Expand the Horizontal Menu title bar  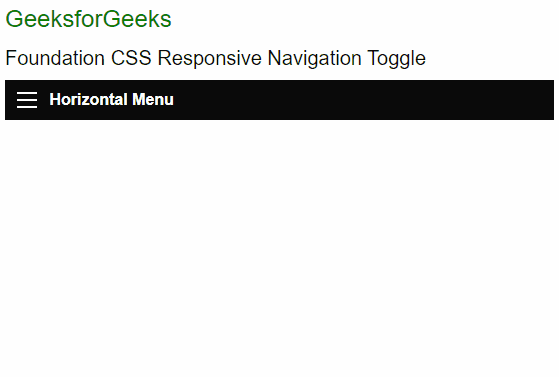click(280, 100)
